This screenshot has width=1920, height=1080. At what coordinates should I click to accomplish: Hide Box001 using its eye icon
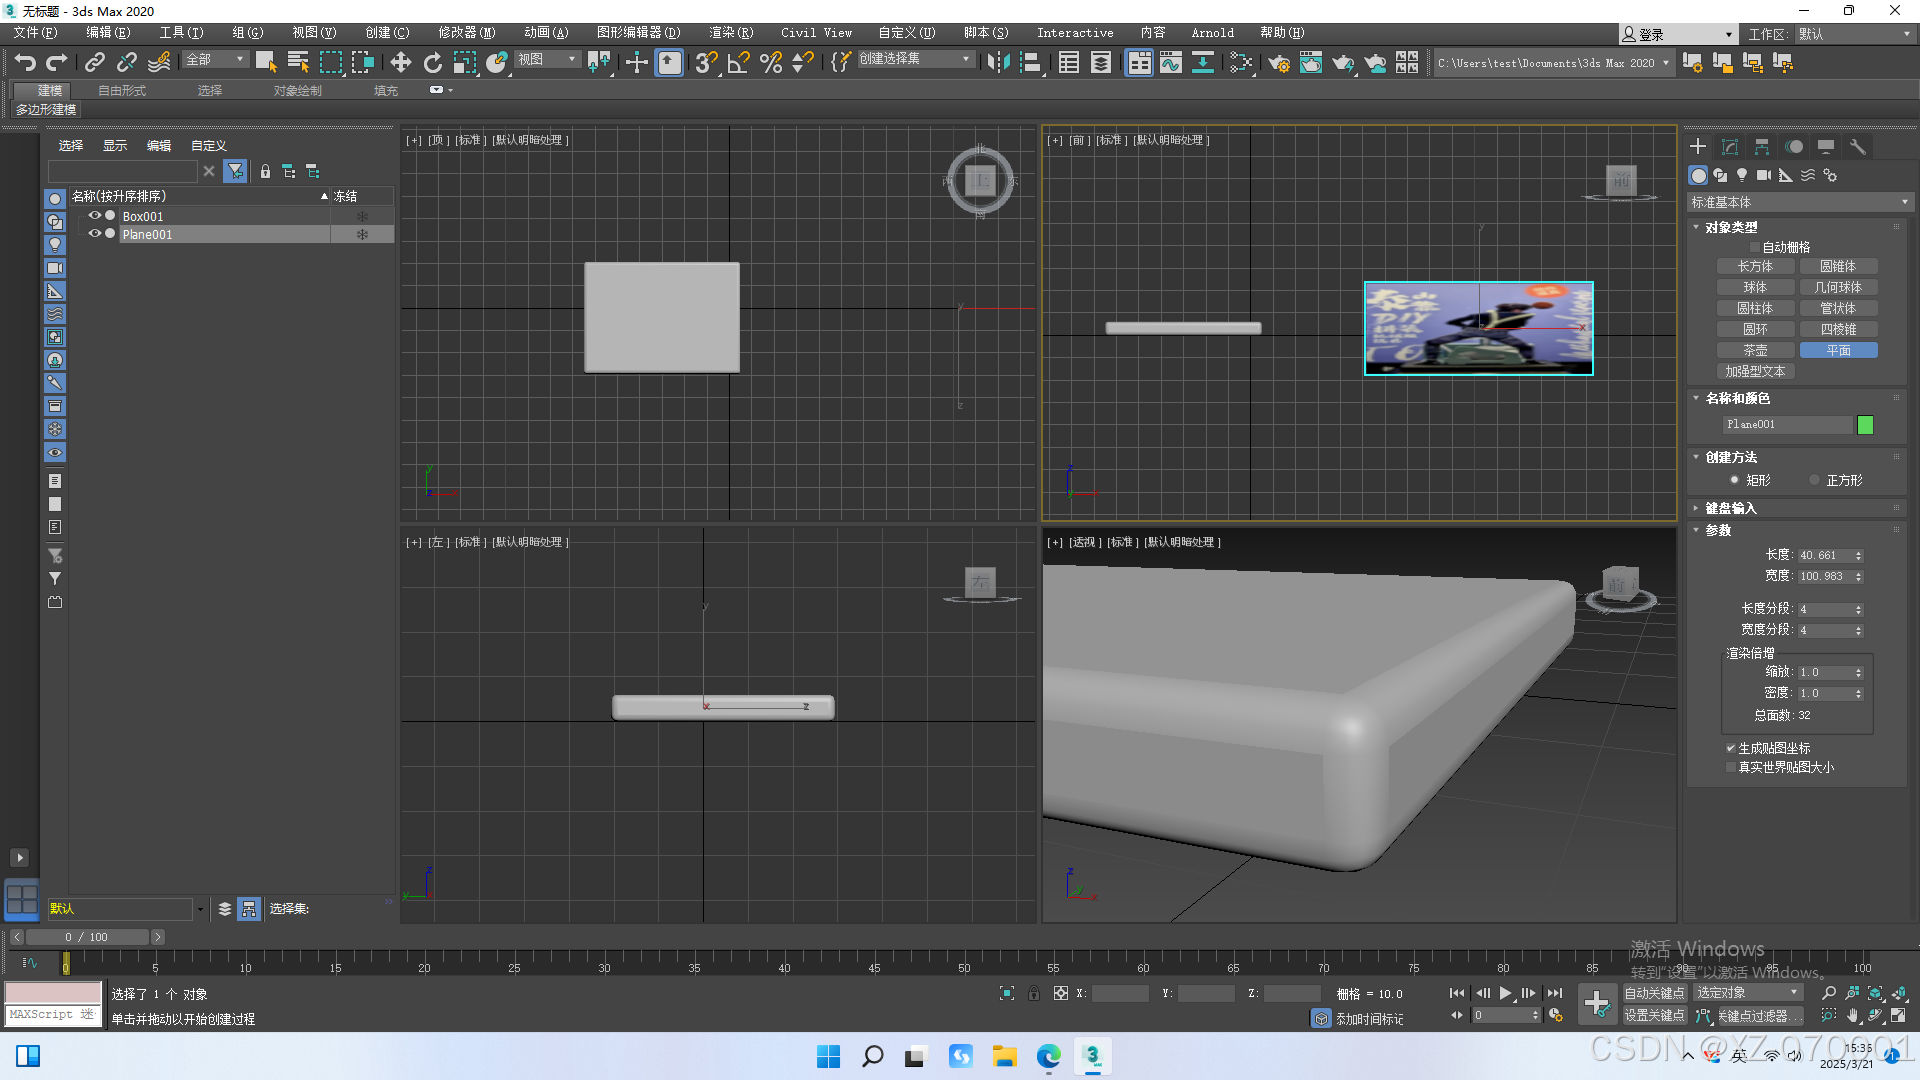click(94, 216)
